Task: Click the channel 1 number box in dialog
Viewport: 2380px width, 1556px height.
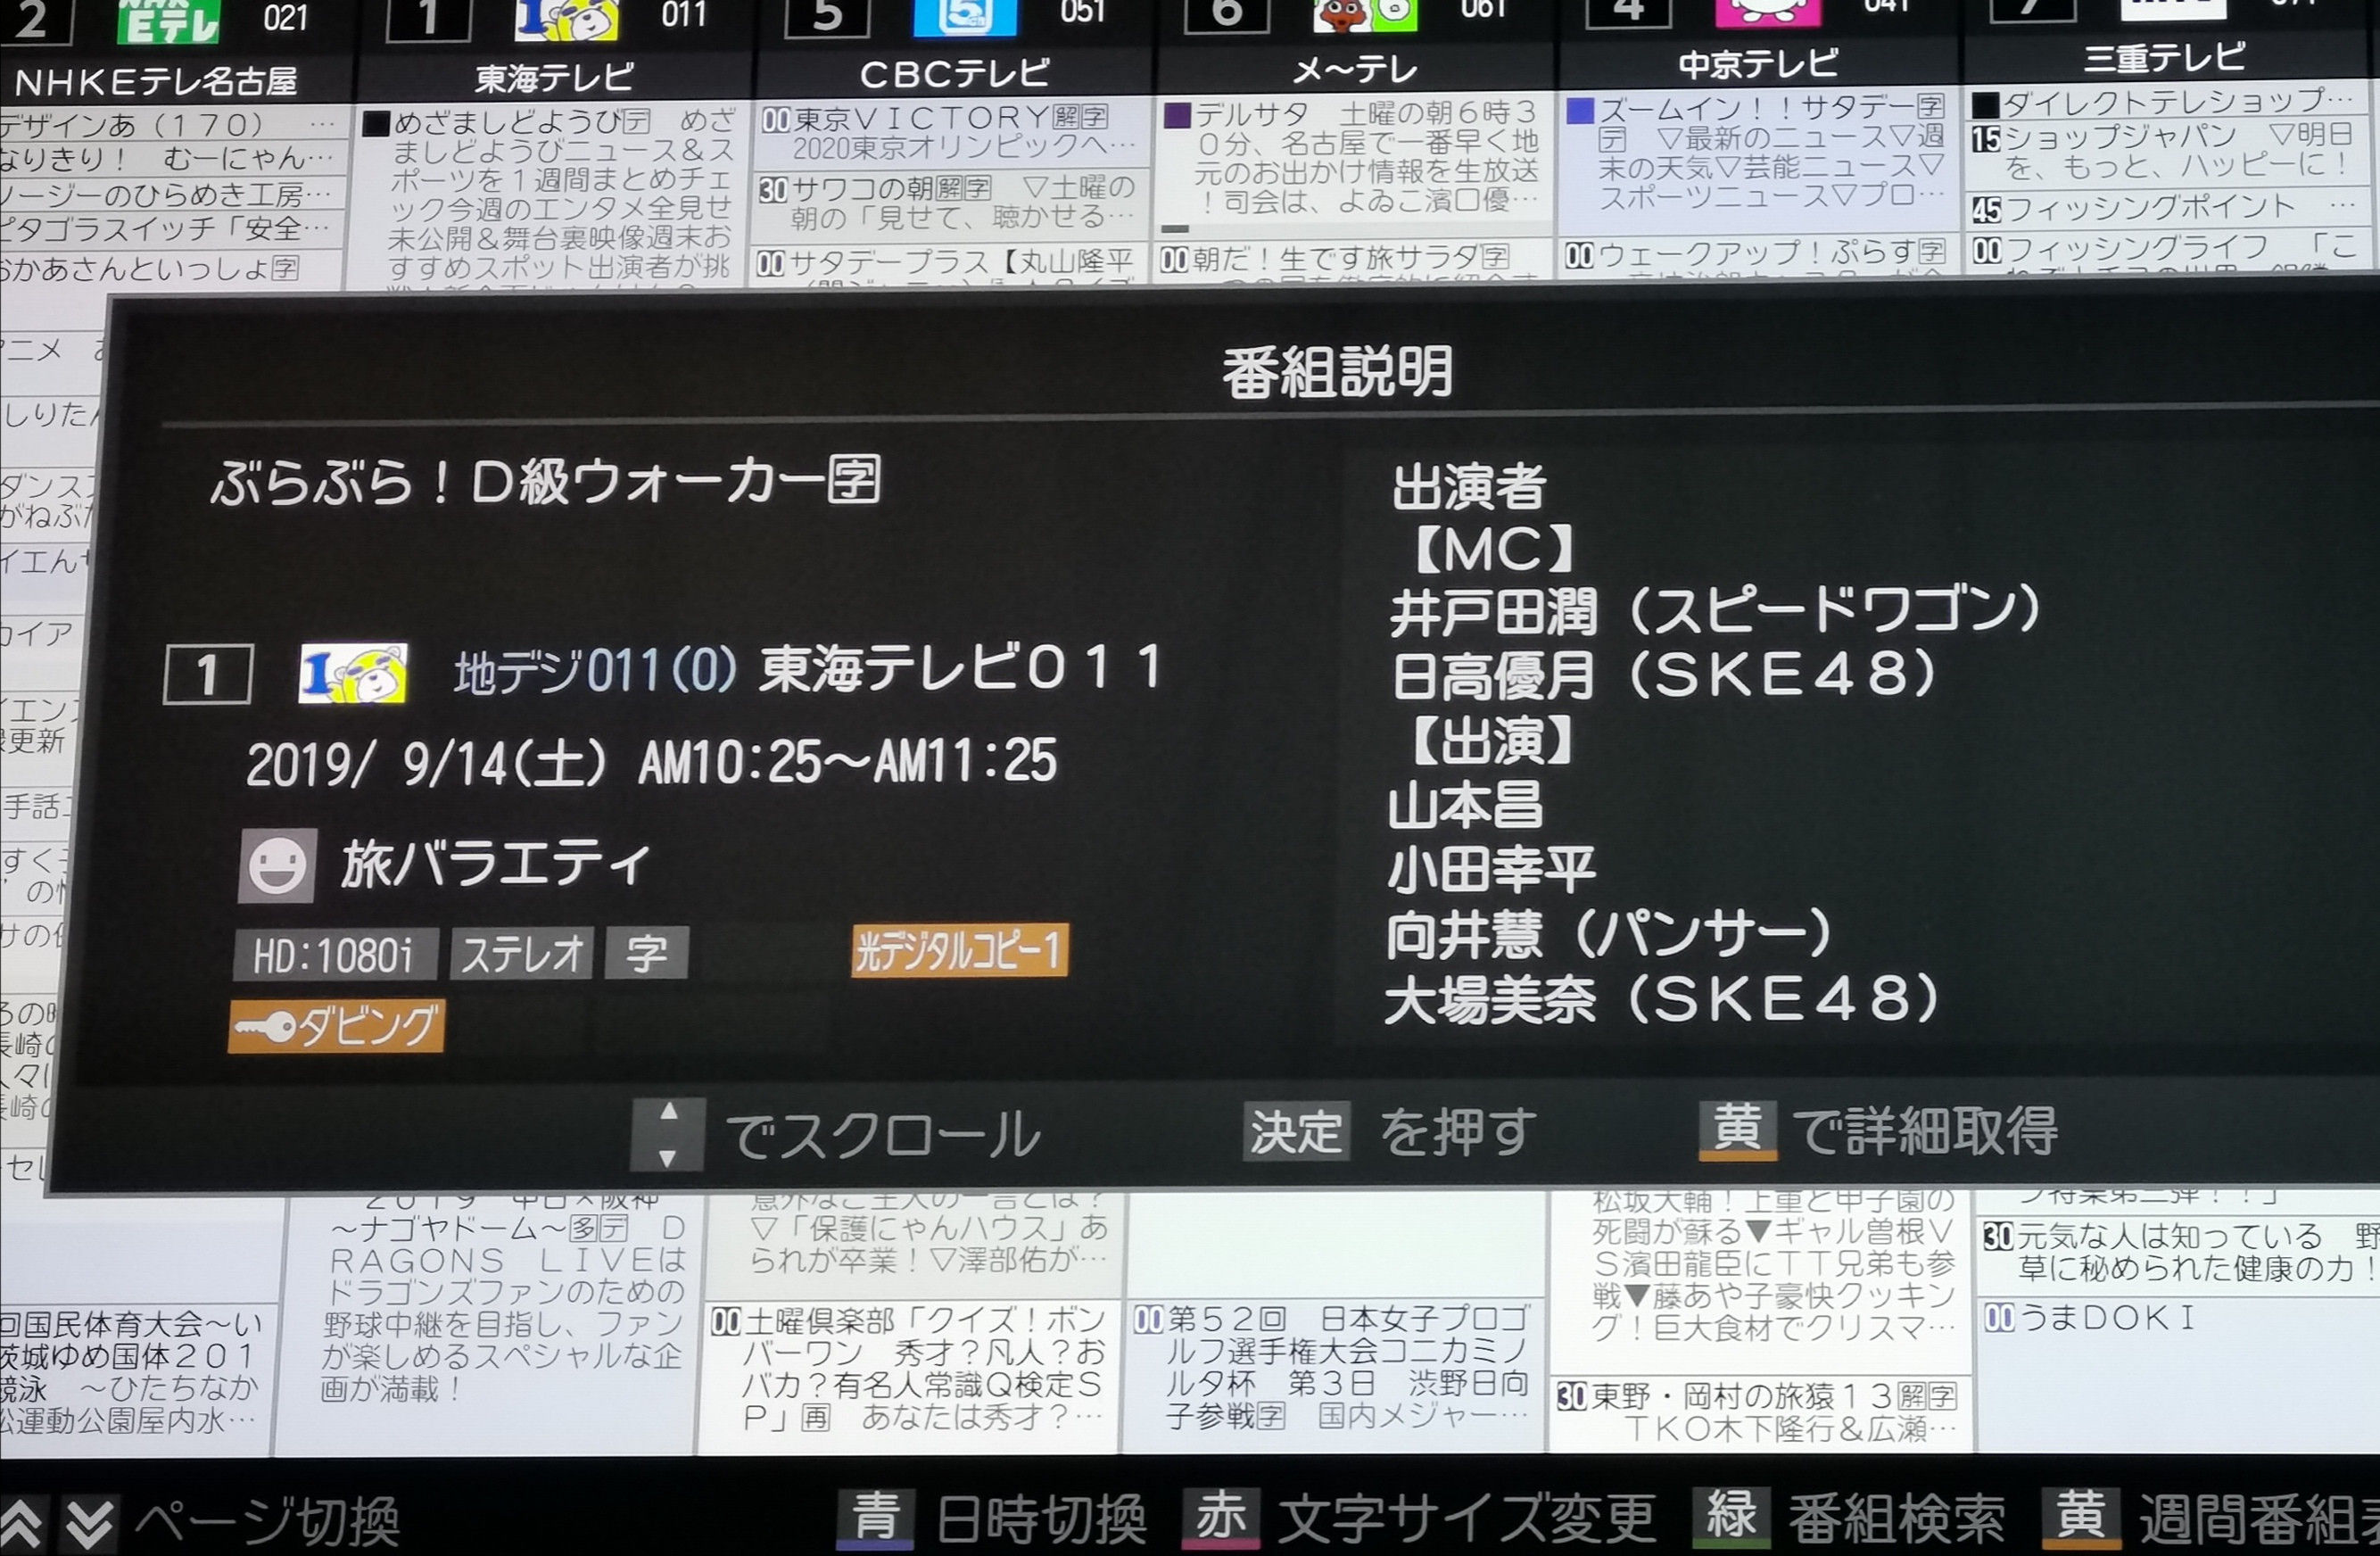Action: (x=207, y=675)
